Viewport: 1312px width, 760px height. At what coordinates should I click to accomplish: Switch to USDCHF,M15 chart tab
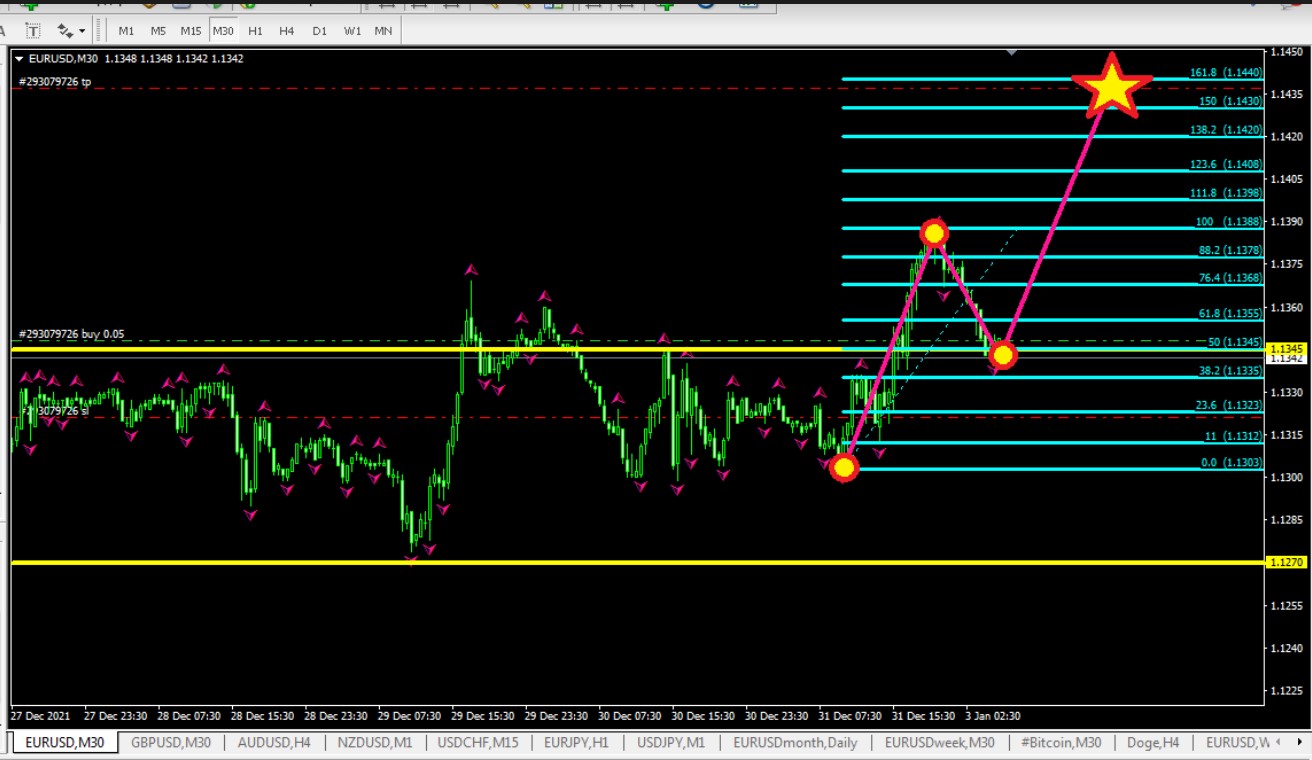(478, 743)
